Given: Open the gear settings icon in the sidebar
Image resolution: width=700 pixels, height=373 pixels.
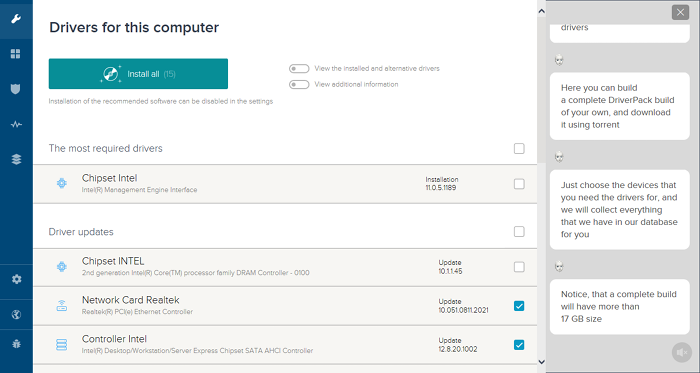Looking at the screenshot, I should [17, 279].
